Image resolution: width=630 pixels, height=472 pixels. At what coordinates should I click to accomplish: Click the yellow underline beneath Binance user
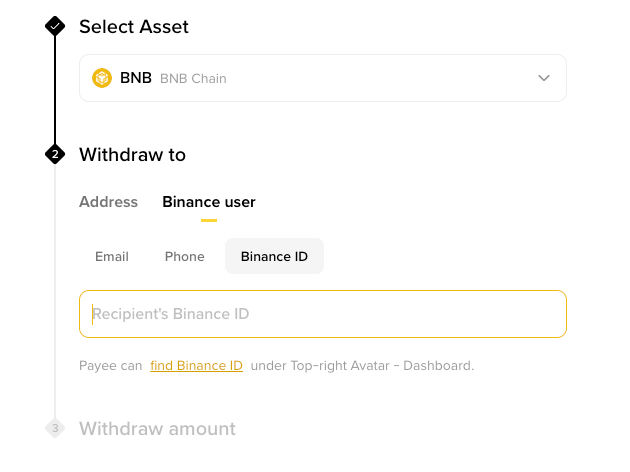(209, 221)
